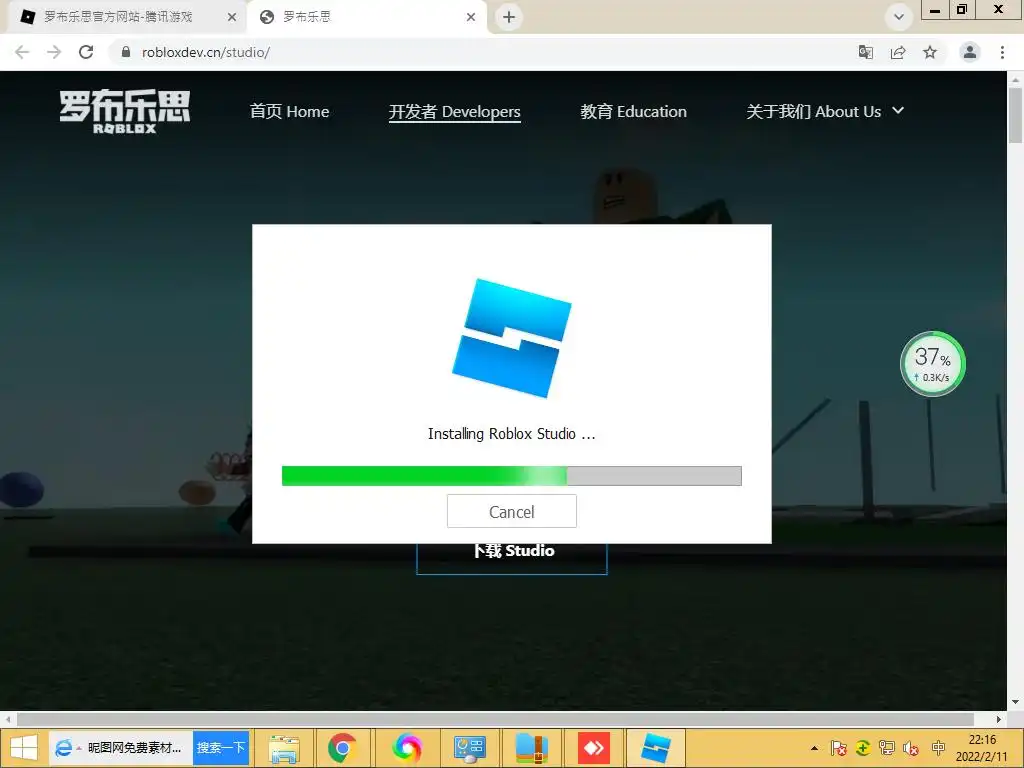Viewport: 1024px width, 768px height.
Task: Open Chrome three-dot menu
Action: (1002, 52)
